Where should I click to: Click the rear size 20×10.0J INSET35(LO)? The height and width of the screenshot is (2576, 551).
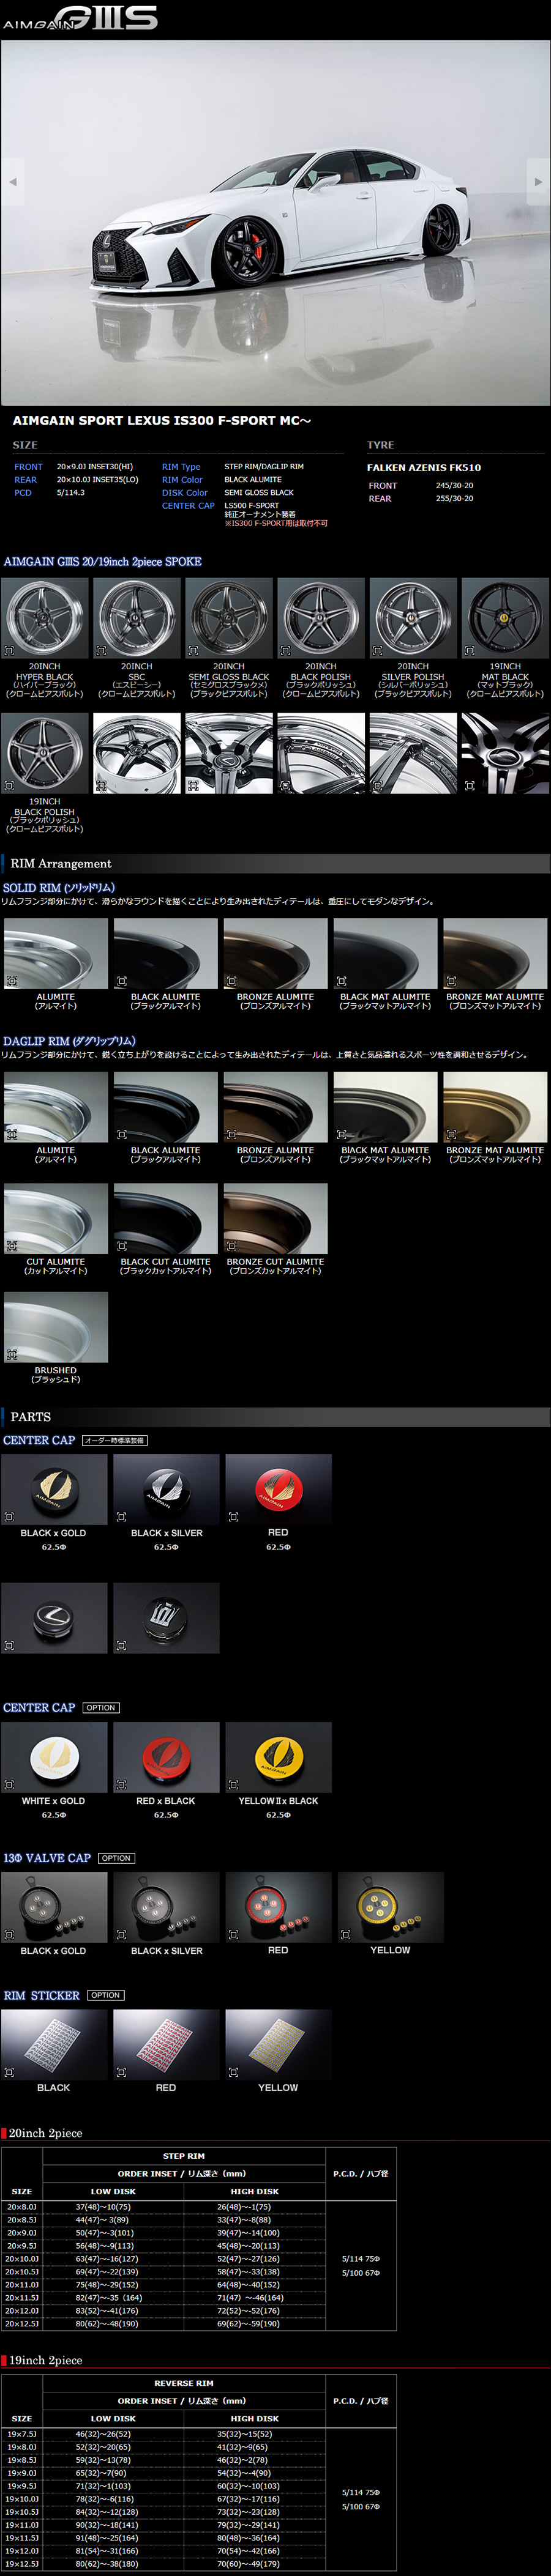(97, 480)
